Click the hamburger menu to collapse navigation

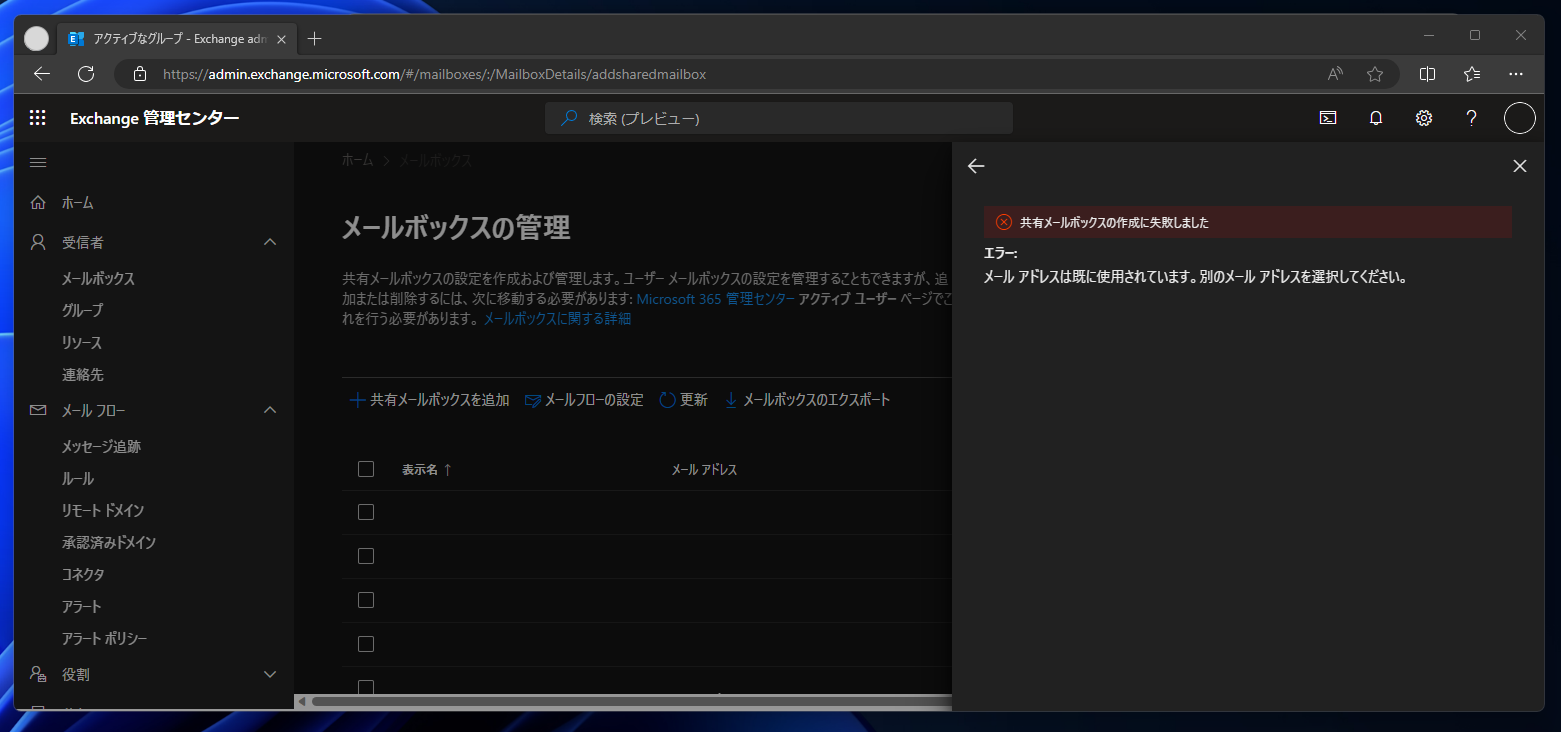(x=37, y=162)
